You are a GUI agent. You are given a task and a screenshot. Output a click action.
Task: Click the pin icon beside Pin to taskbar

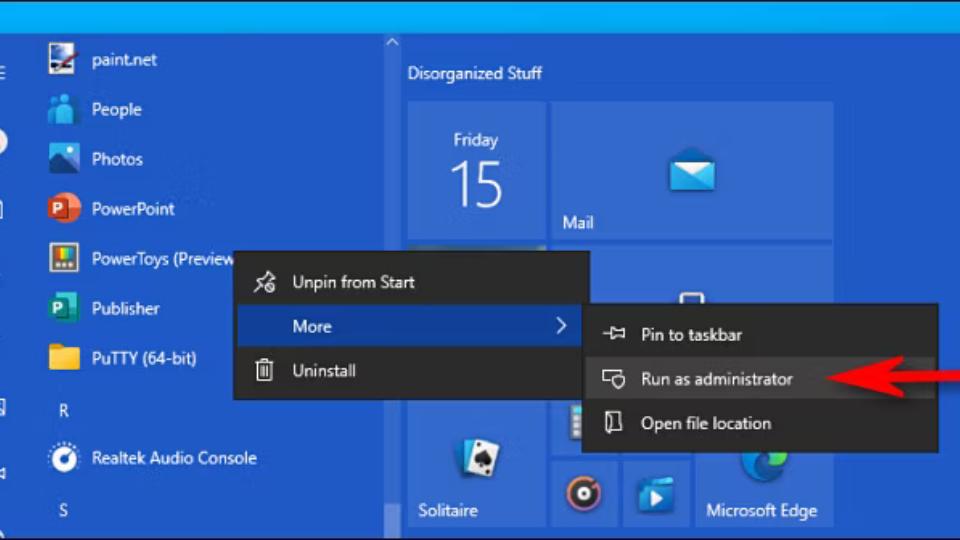[x=614, y=334]
